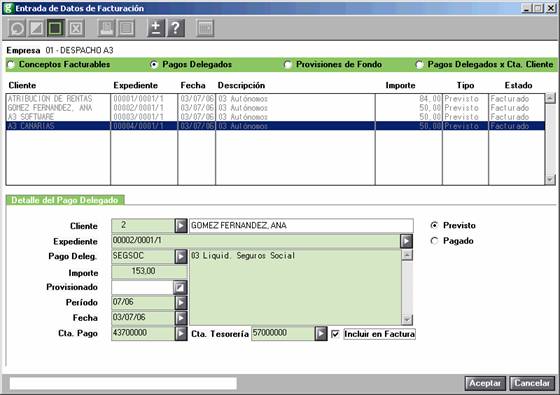Click the Aceptar button
Screen dimensions: 560x395
point(485,384)
